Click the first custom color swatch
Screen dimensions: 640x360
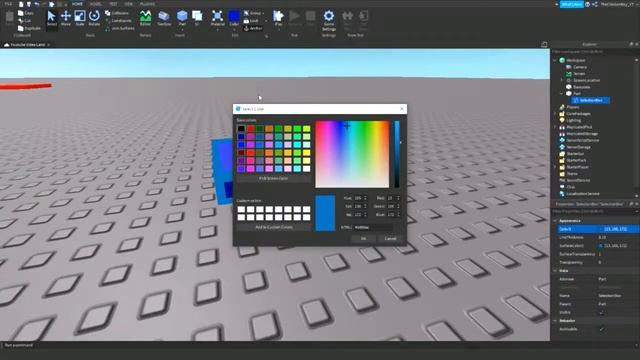click(241, 209)
